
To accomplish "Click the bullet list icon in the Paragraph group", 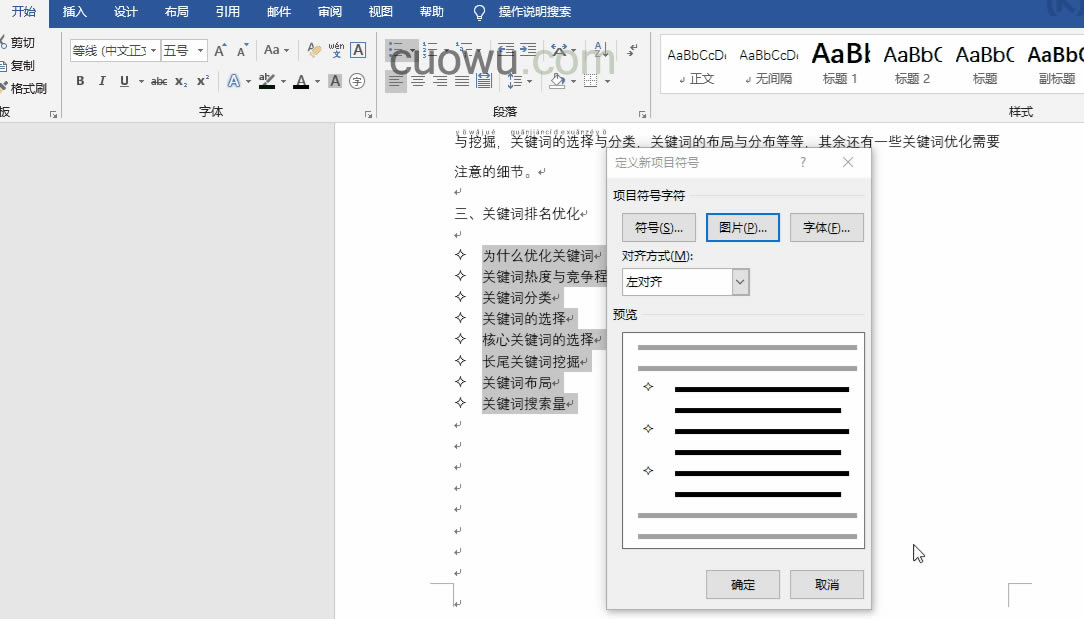I will (x=396, y=49).
